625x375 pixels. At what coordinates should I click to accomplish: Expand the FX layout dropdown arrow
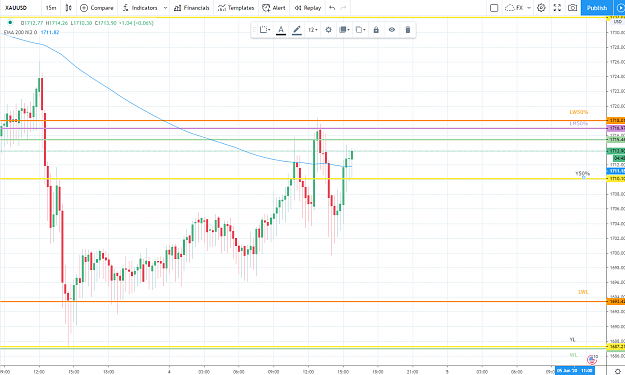[529, 8]
